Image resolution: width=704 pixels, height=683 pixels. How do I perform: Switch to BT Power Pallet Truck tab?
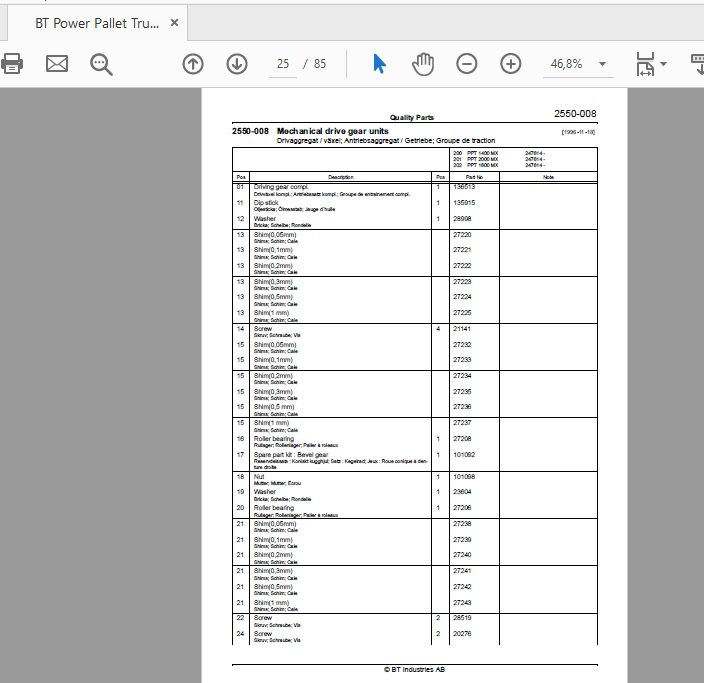tap(97, 23)
